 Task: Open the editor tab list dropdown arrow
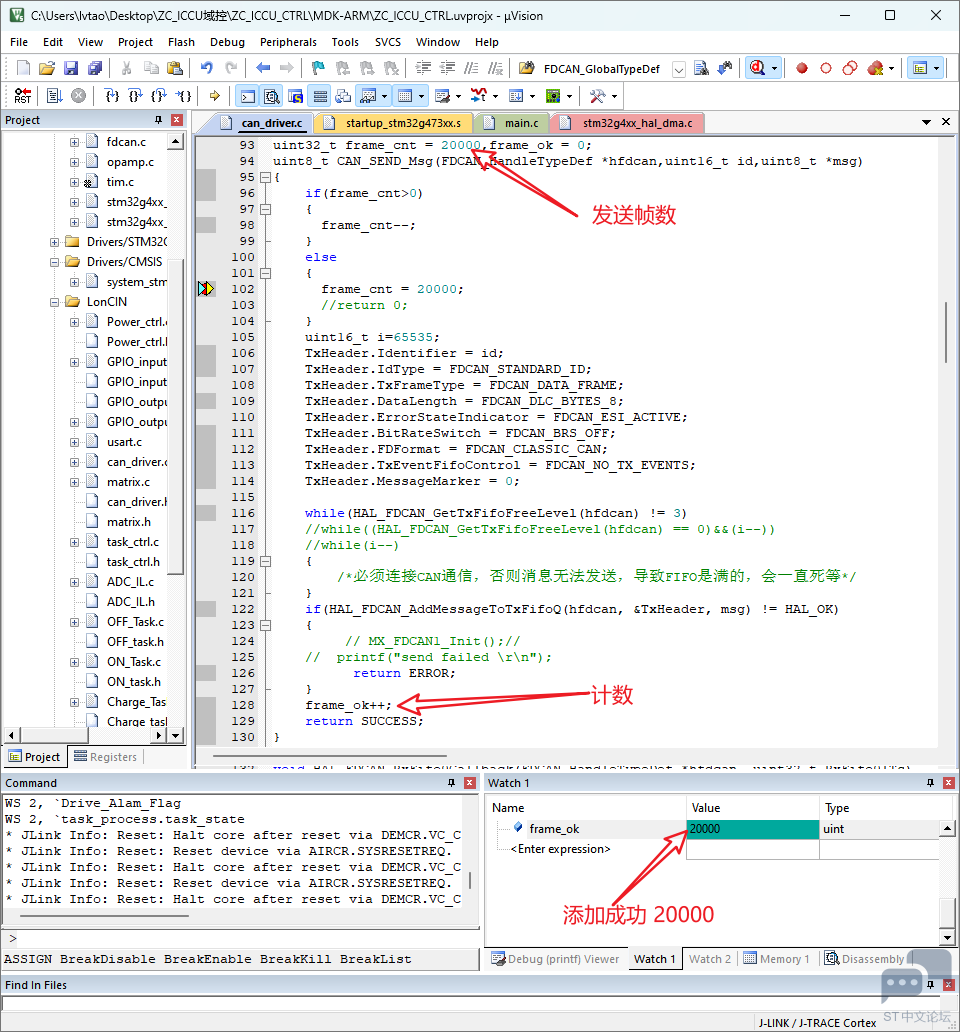pyautogui.click(x=926, y=122)
